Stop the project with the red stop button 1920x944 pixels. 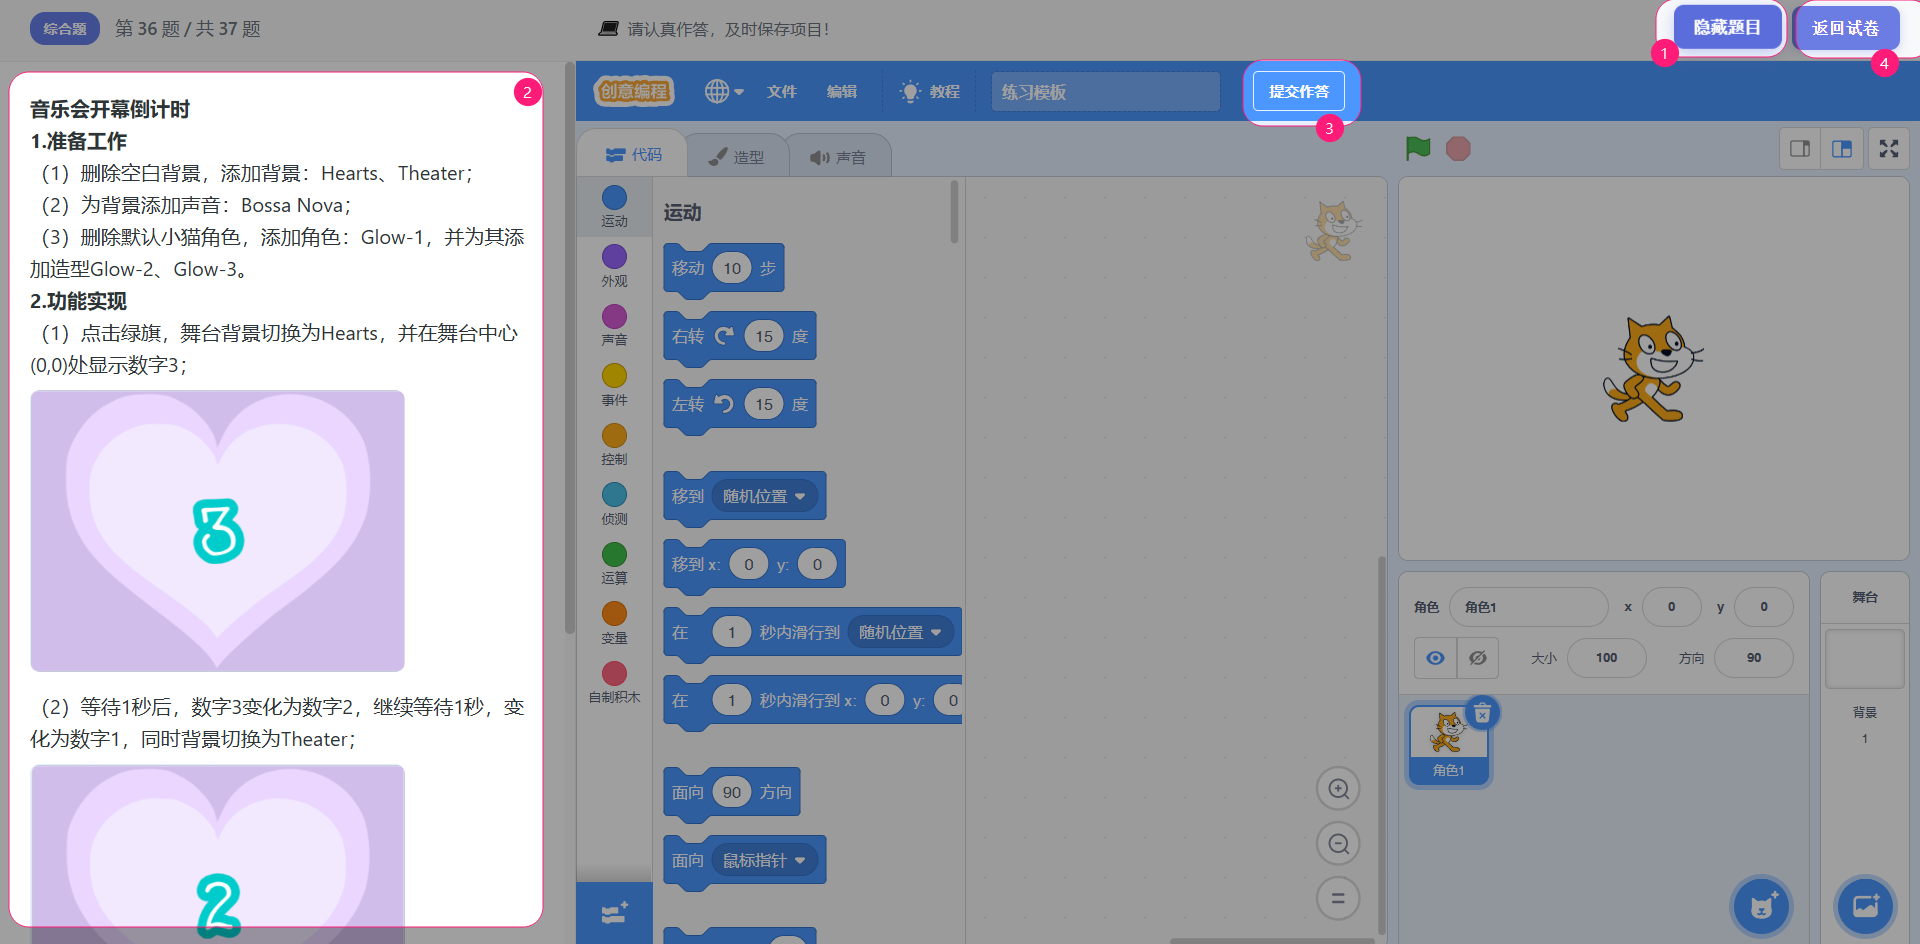click(x=1458, y=149)
